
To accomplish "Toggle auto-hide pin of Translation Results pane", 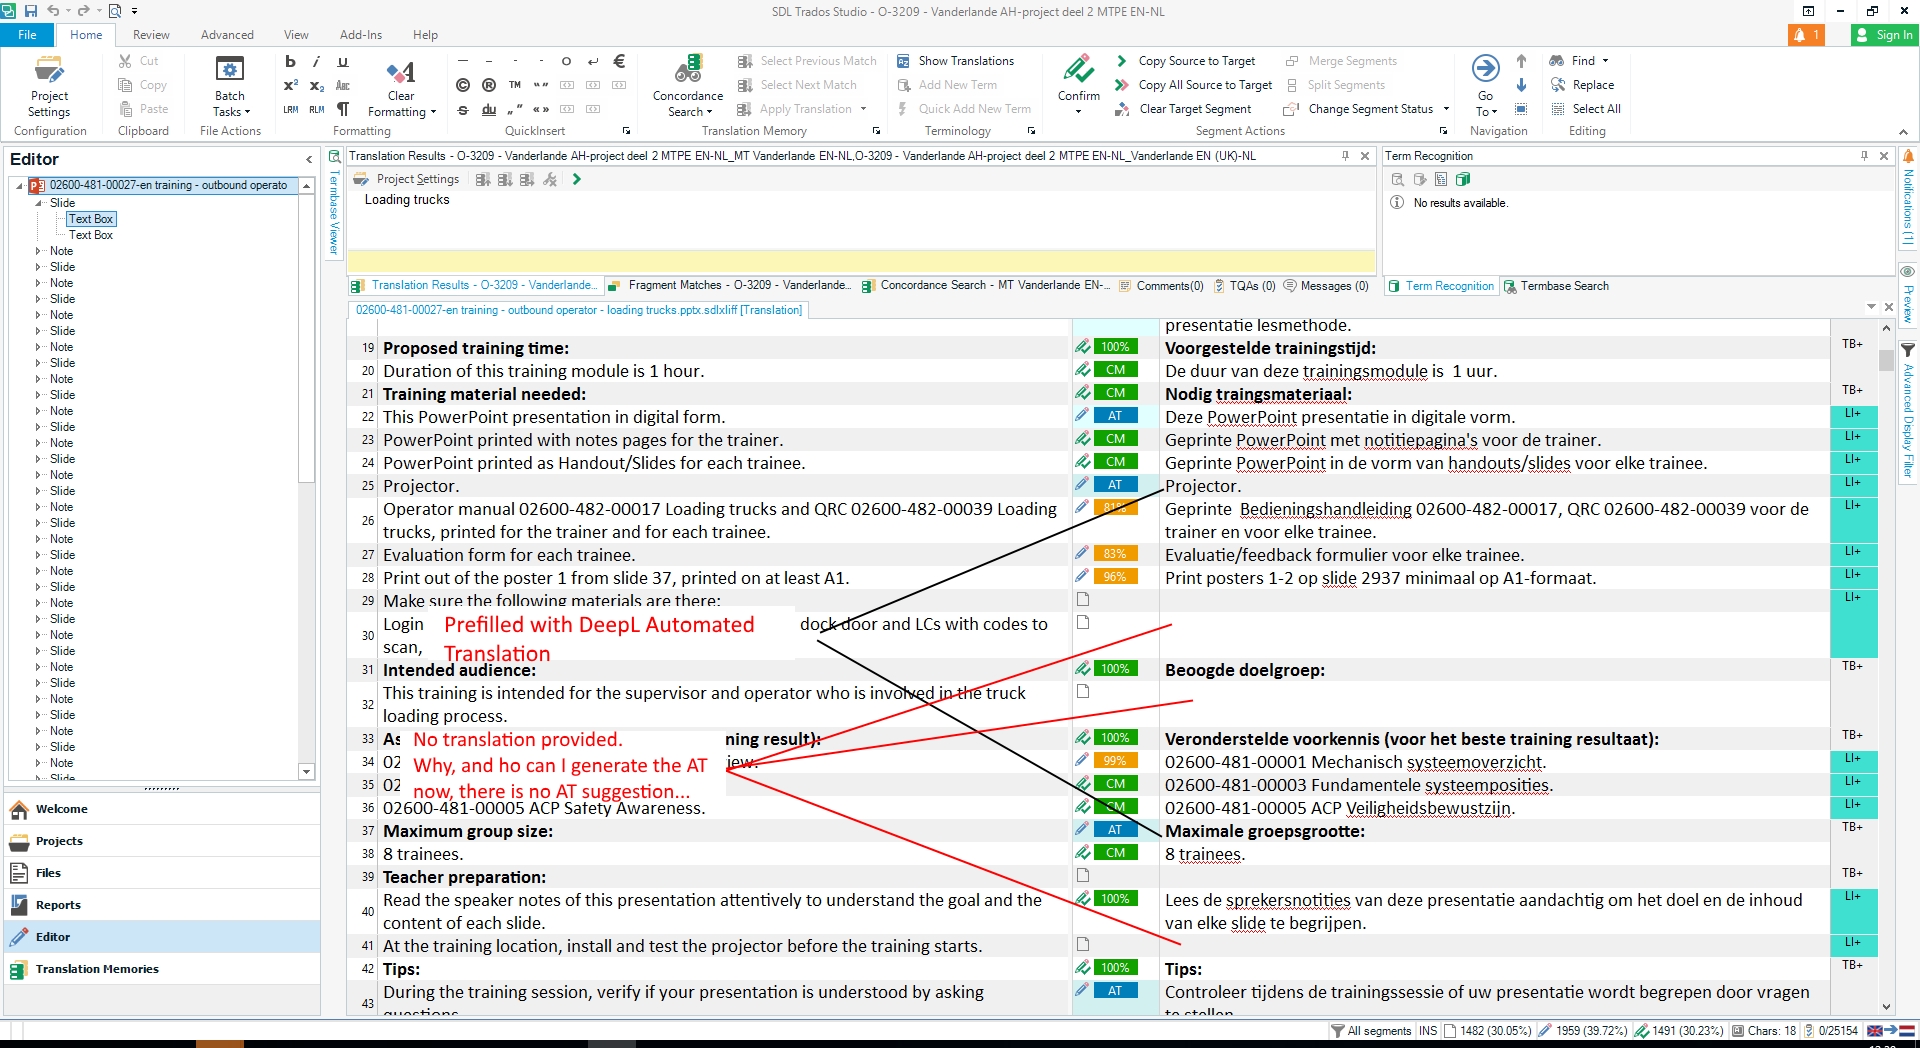I will (1345, 156).
